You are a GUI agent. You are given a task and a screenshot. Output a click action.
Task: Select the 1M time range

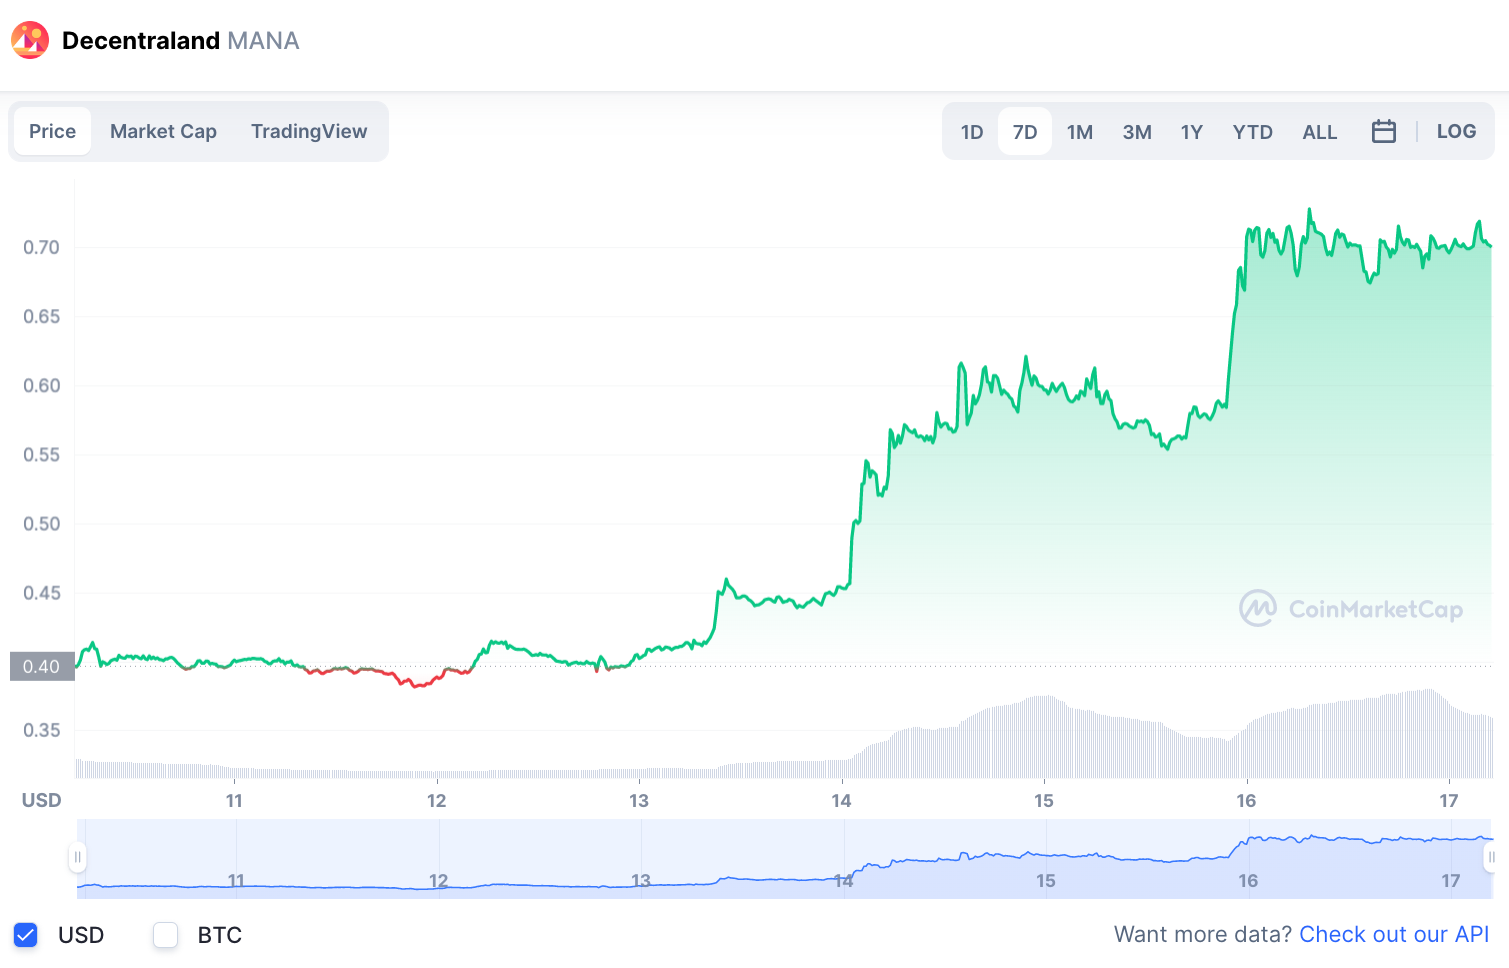(x=1079, y=132)
